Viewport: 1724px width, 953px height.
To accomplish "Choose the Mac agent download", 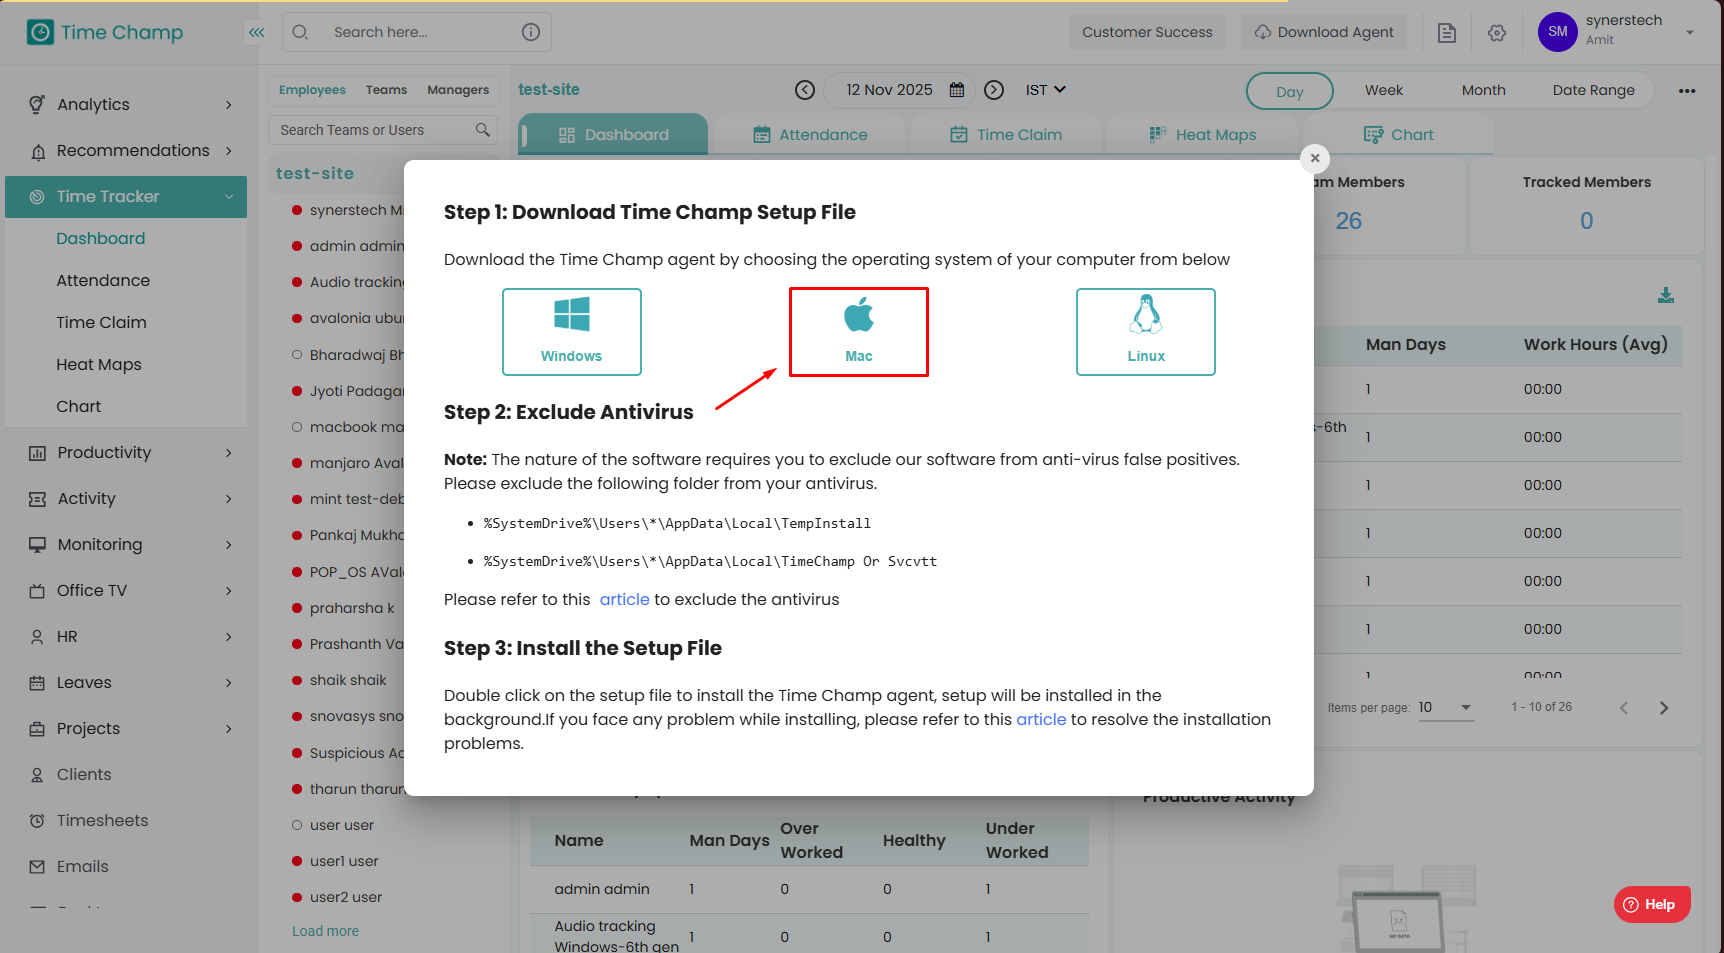I will coord(859,332).
